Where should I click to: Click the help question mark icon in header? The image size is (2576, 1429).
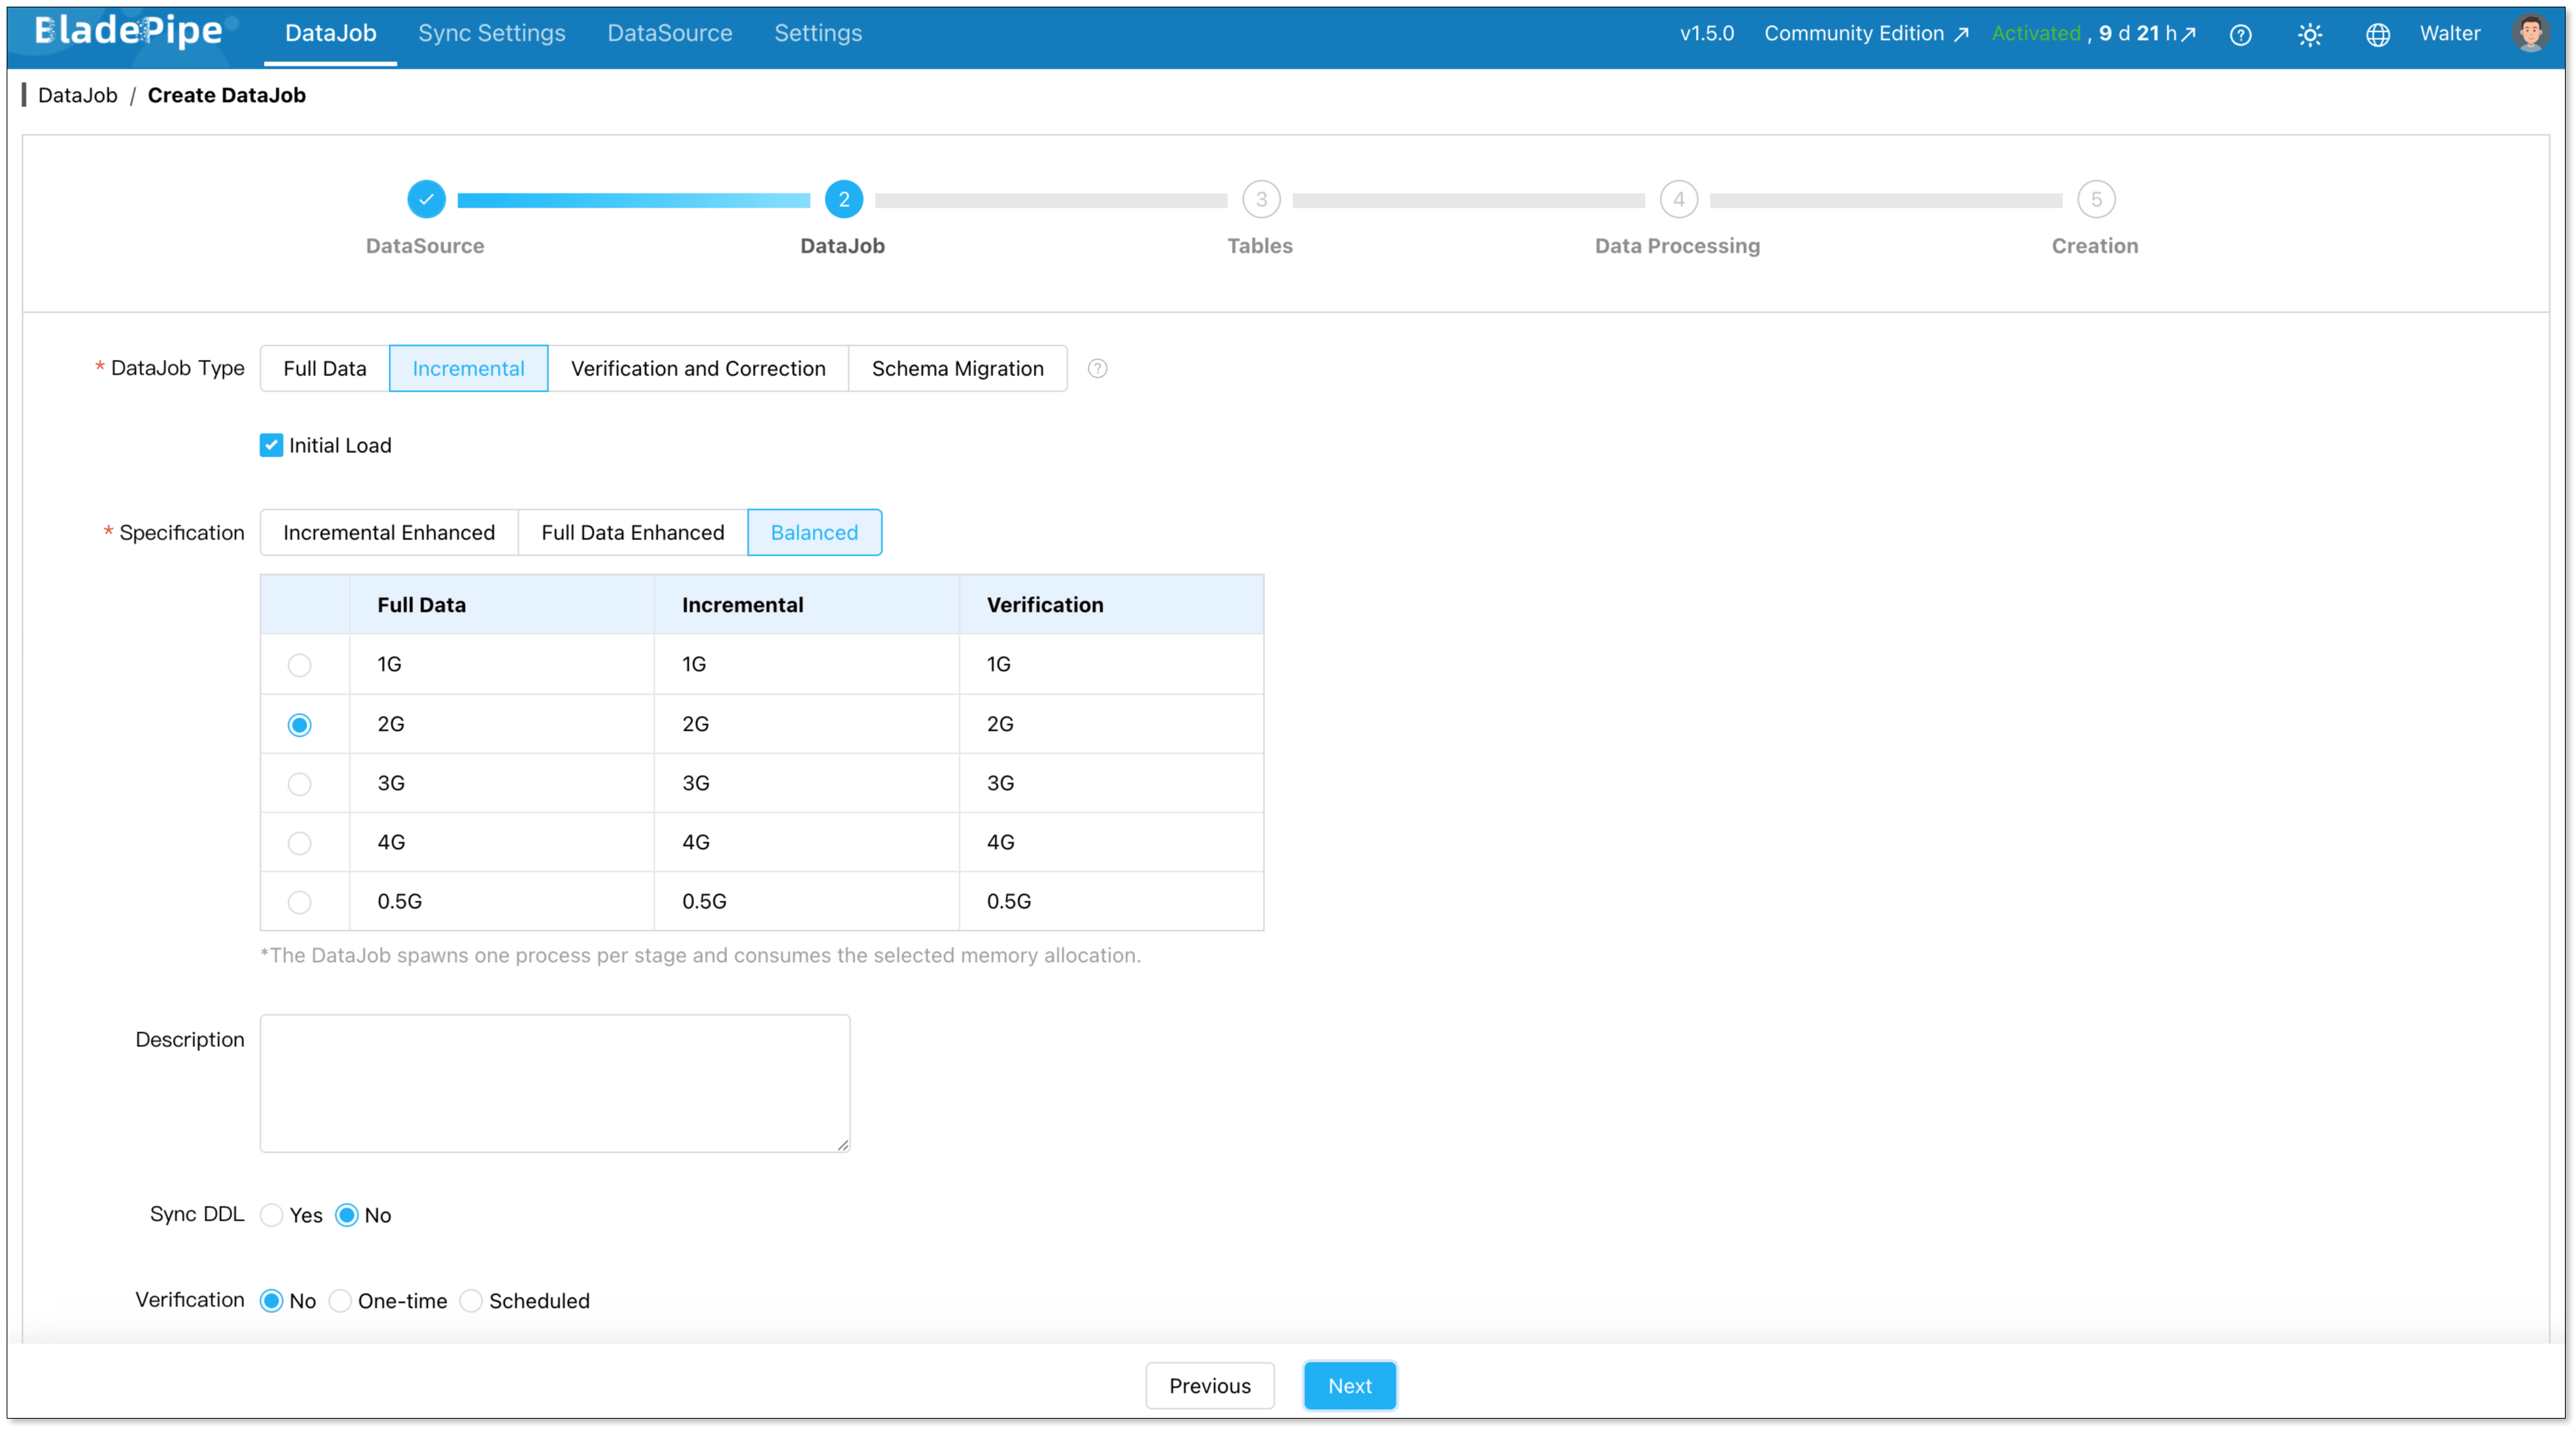coord(2241,35)
